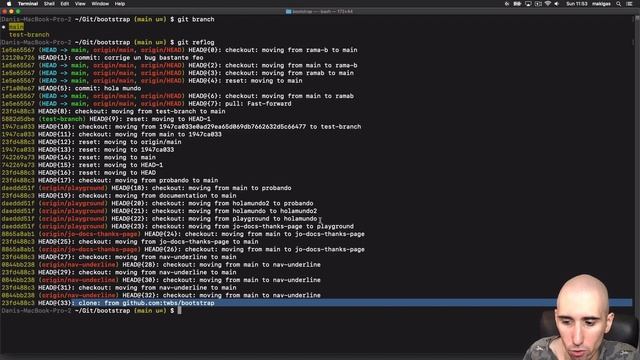The height and width of the screenshot is (360, 640).
Task: Click 'HEAD@{11}: checkout: moving from main to 1947ca033'
Action: [130, 134]
